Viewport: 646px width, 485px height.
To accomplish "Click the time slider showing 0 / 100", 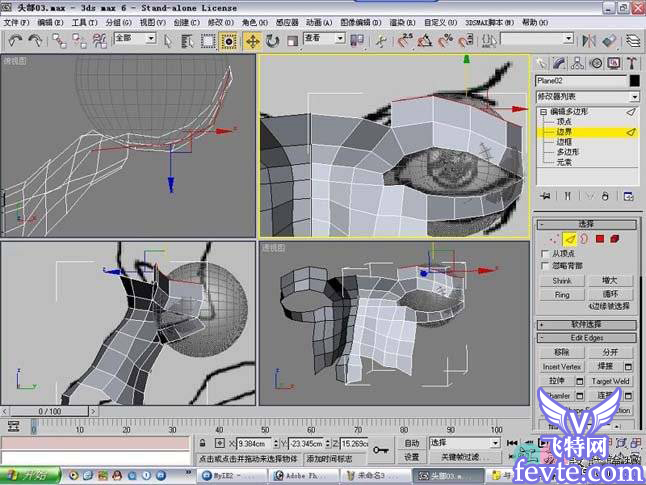I will (49, 411).
